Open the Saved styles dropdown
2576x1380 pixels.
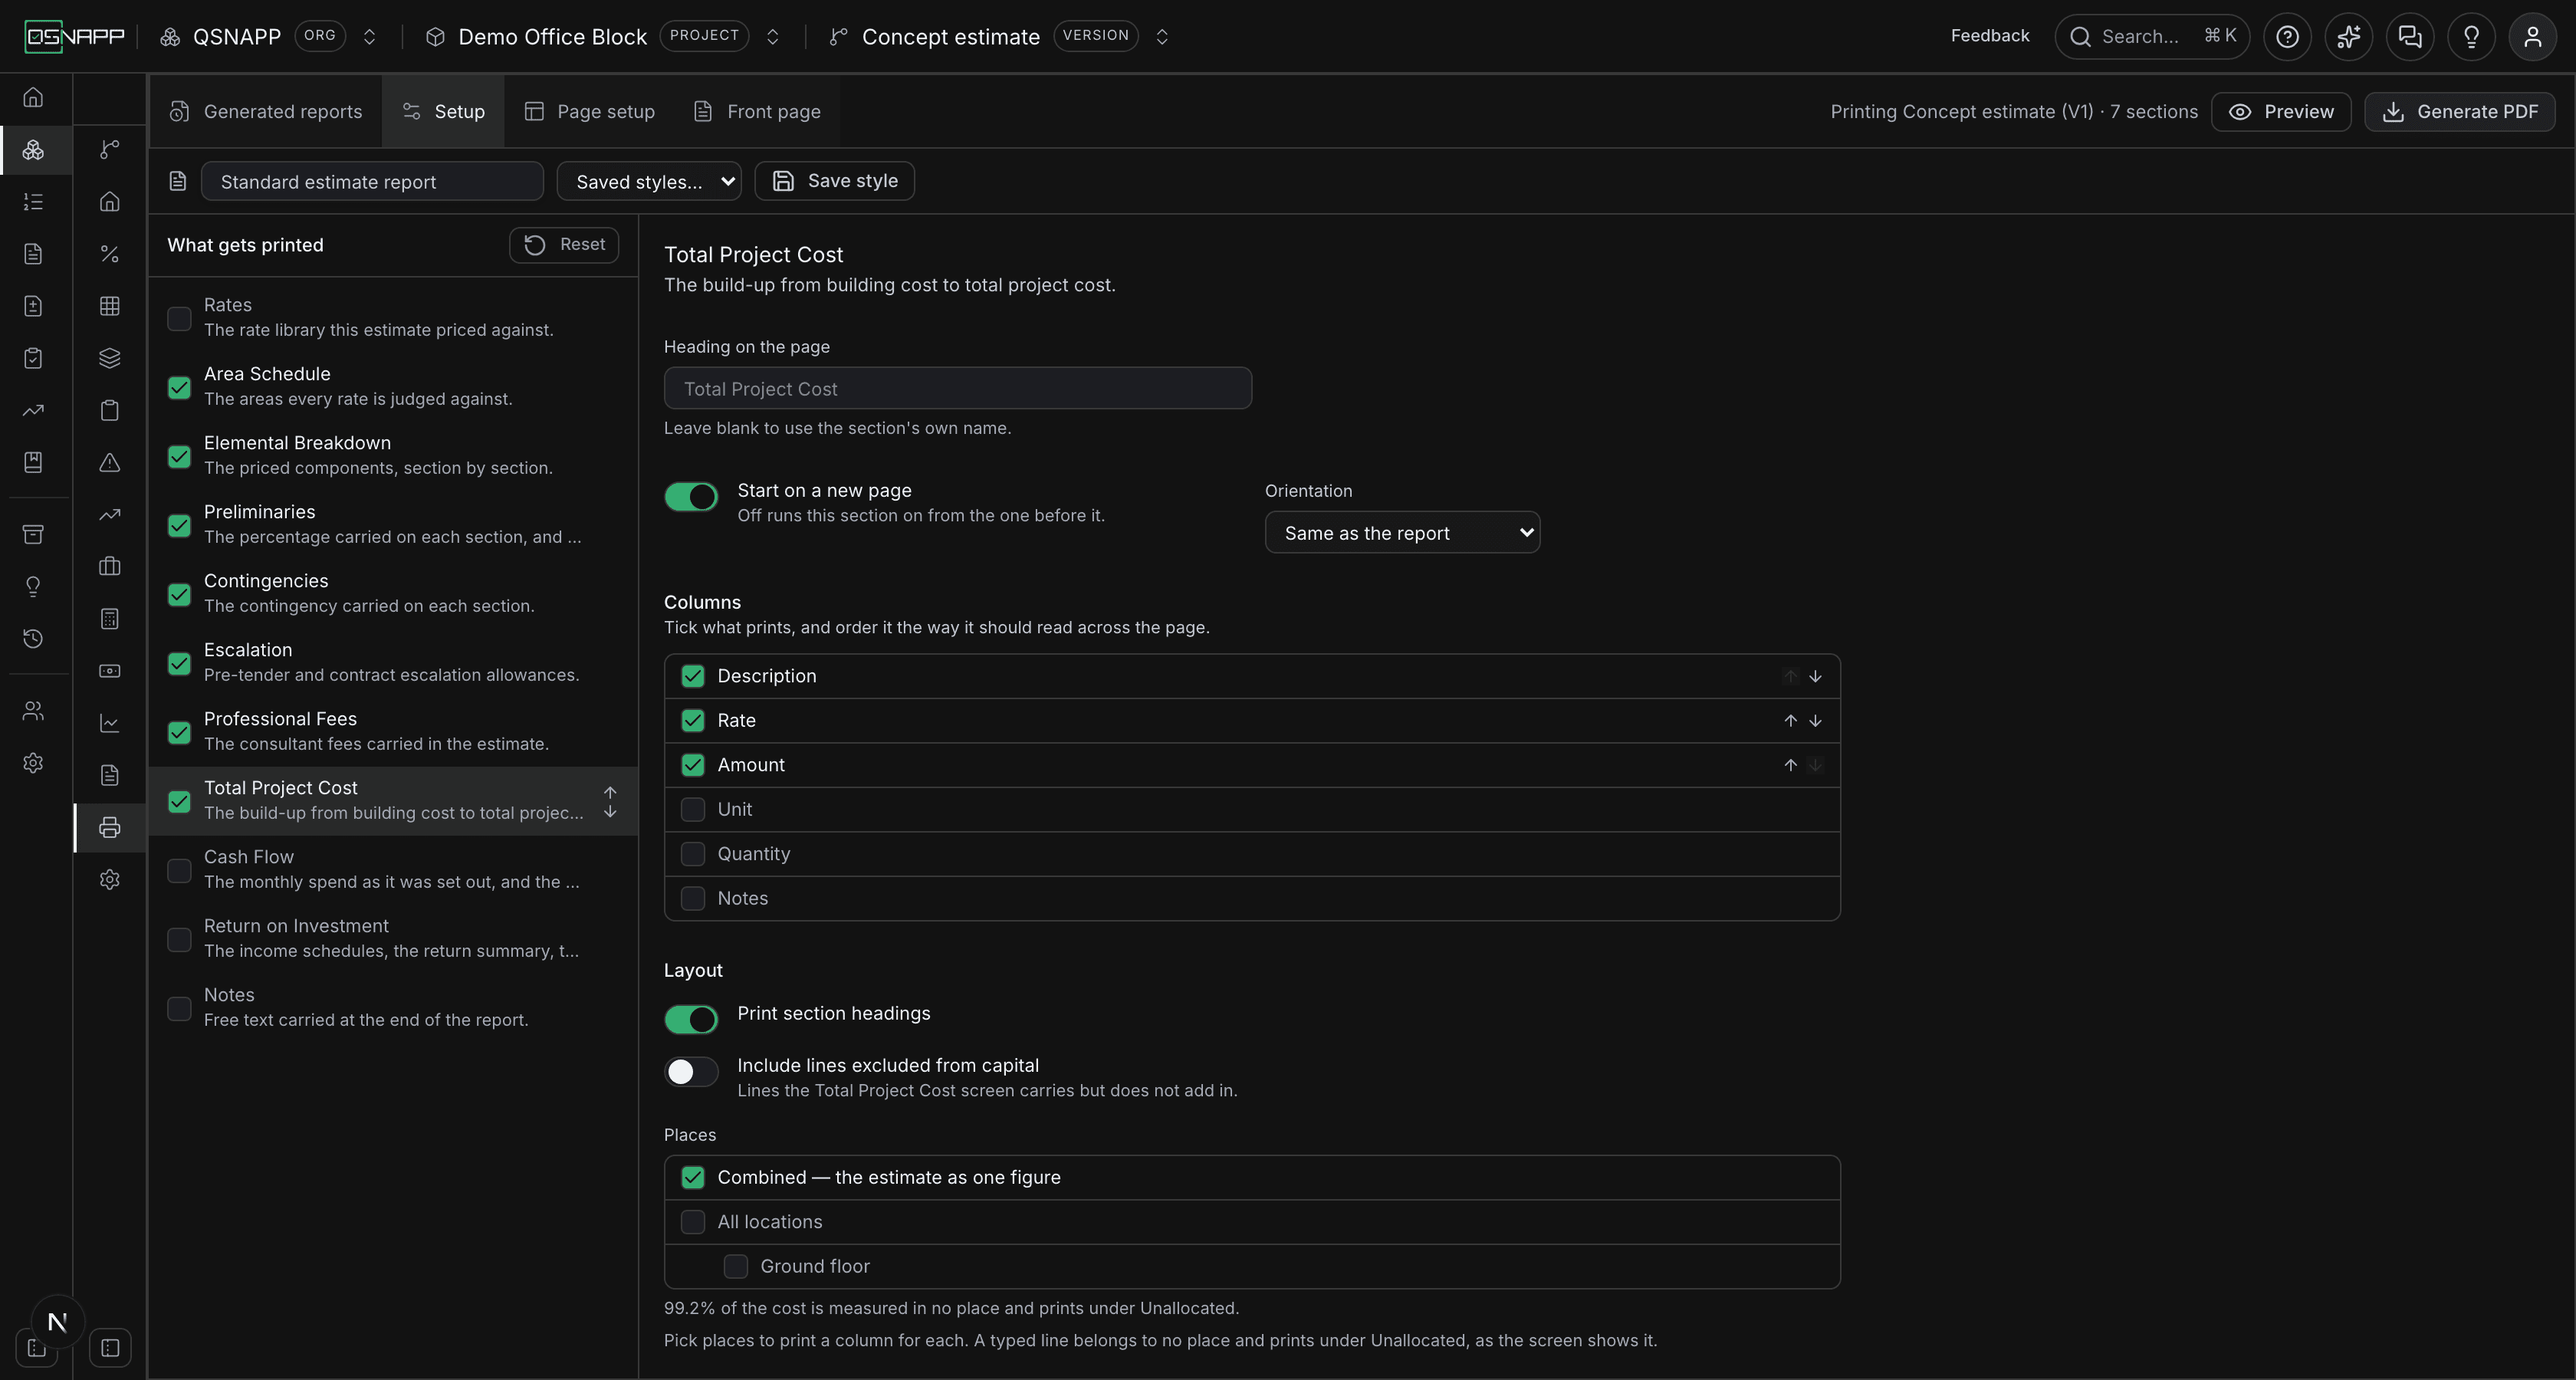[649, 181]
